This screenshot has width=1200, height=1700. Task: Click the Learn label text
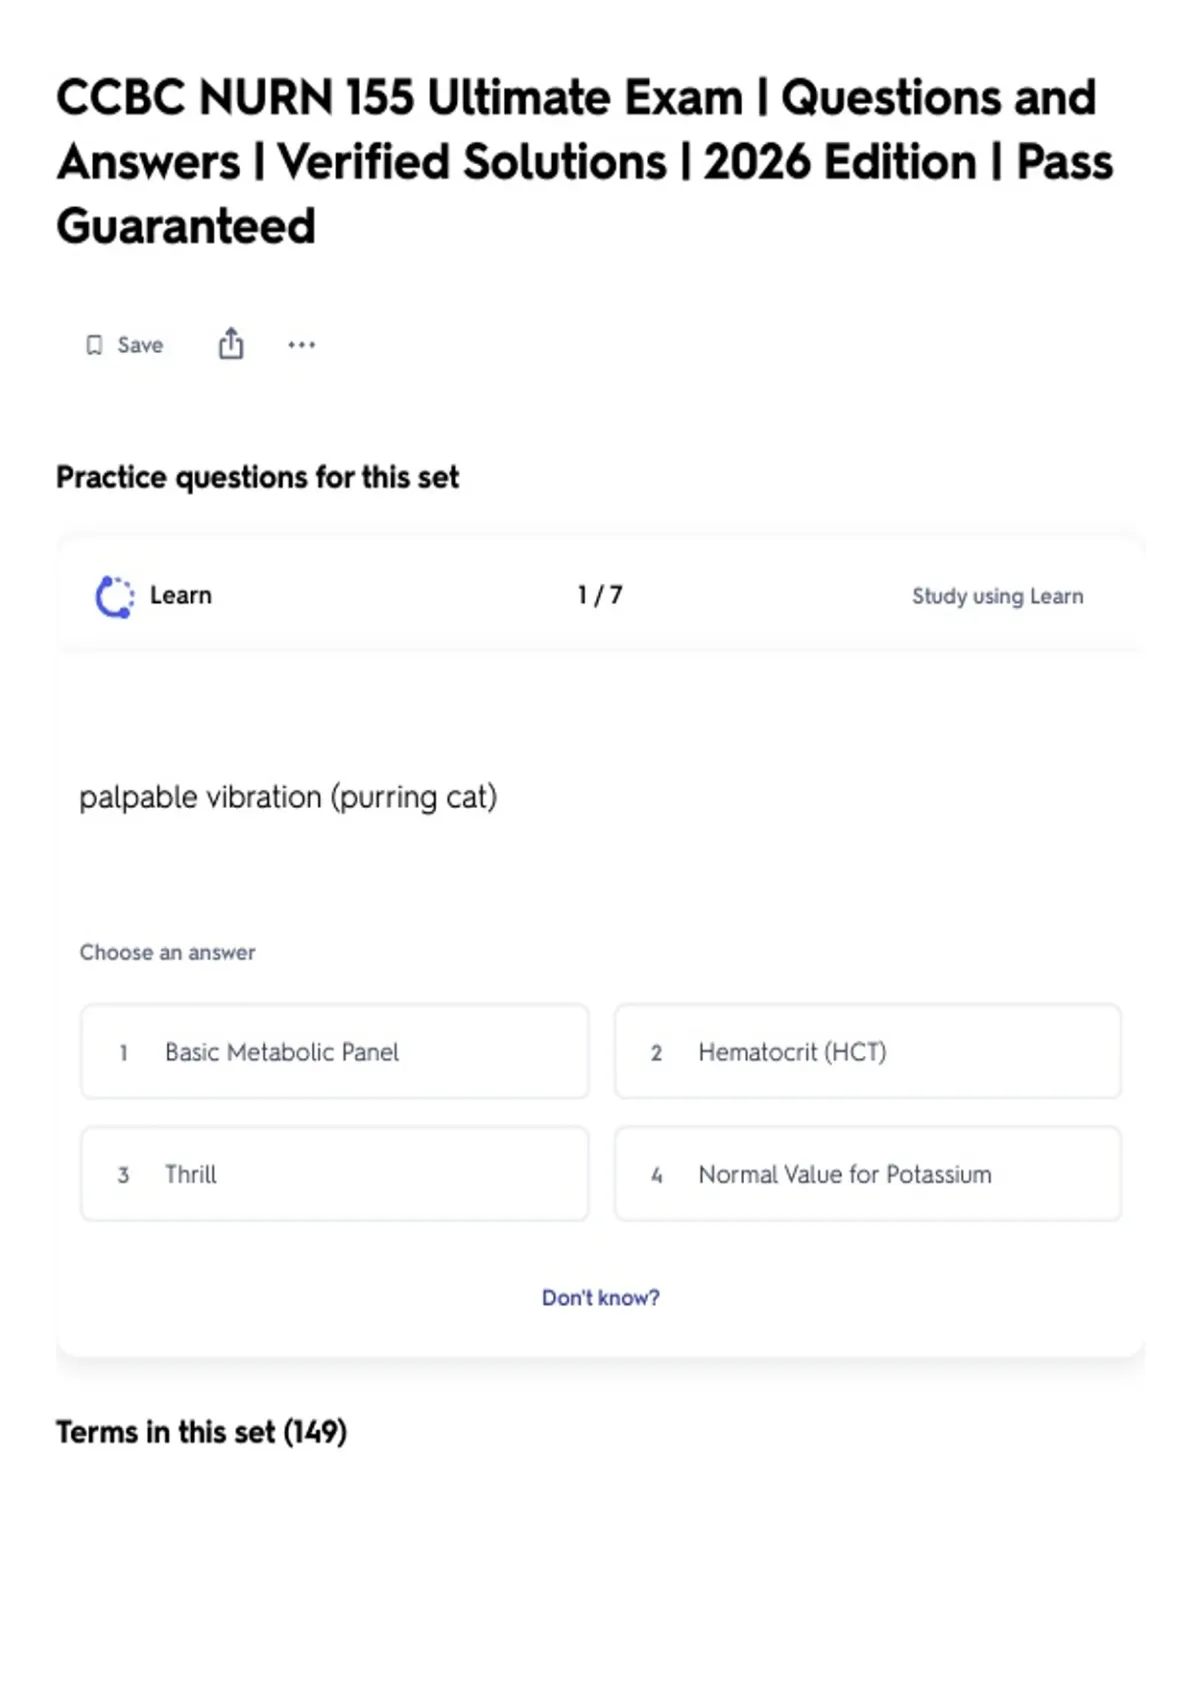tap(181, 595)
